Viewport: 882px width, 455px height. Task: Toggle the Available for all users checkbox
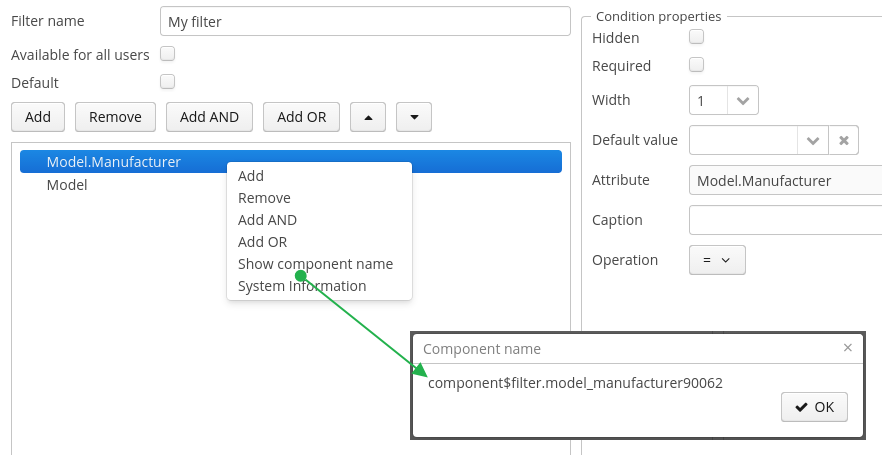click(168, 54)
